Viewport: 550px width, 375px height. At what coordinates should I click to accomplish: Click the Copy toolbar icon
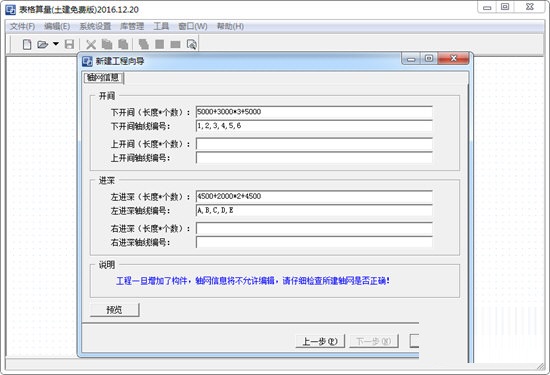click(x=107, y=44)
